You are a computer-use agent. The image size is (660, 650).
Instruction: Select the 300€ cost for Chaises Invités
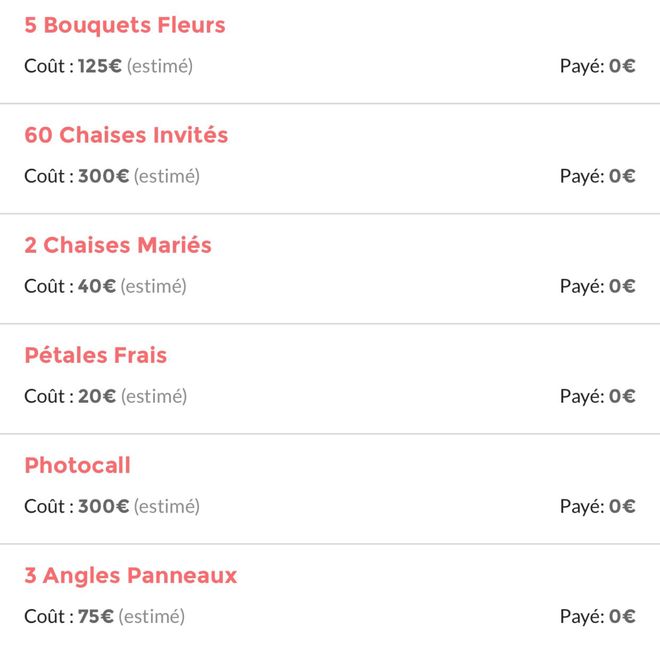104,176
